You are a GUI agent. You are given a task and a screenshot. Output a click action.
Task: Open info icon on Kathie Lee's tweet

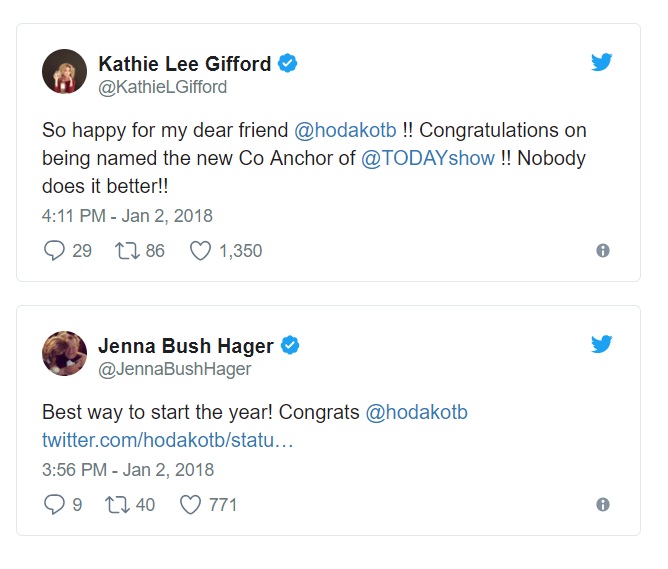pyautogui.click(x=603, y=251)
